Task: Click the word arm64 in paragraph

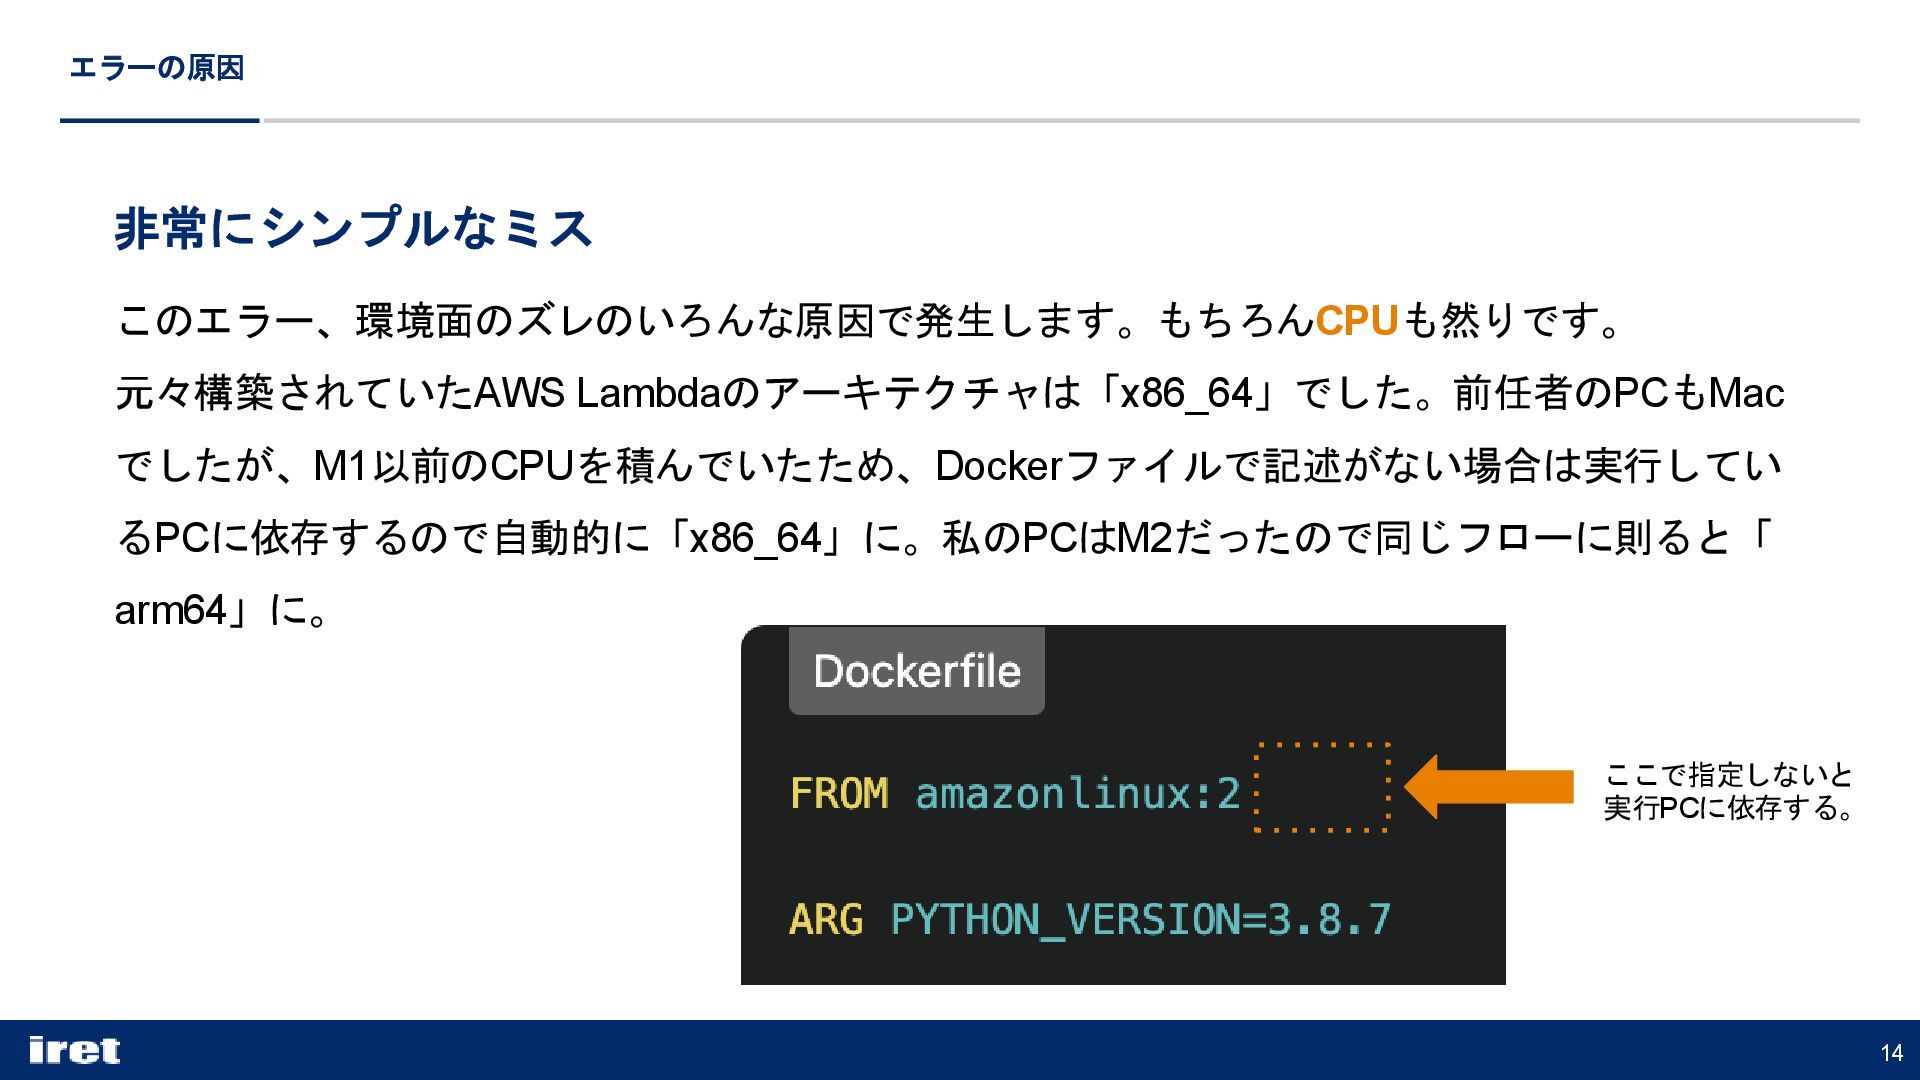Action: pyautogui.click(x=171, y=610)
